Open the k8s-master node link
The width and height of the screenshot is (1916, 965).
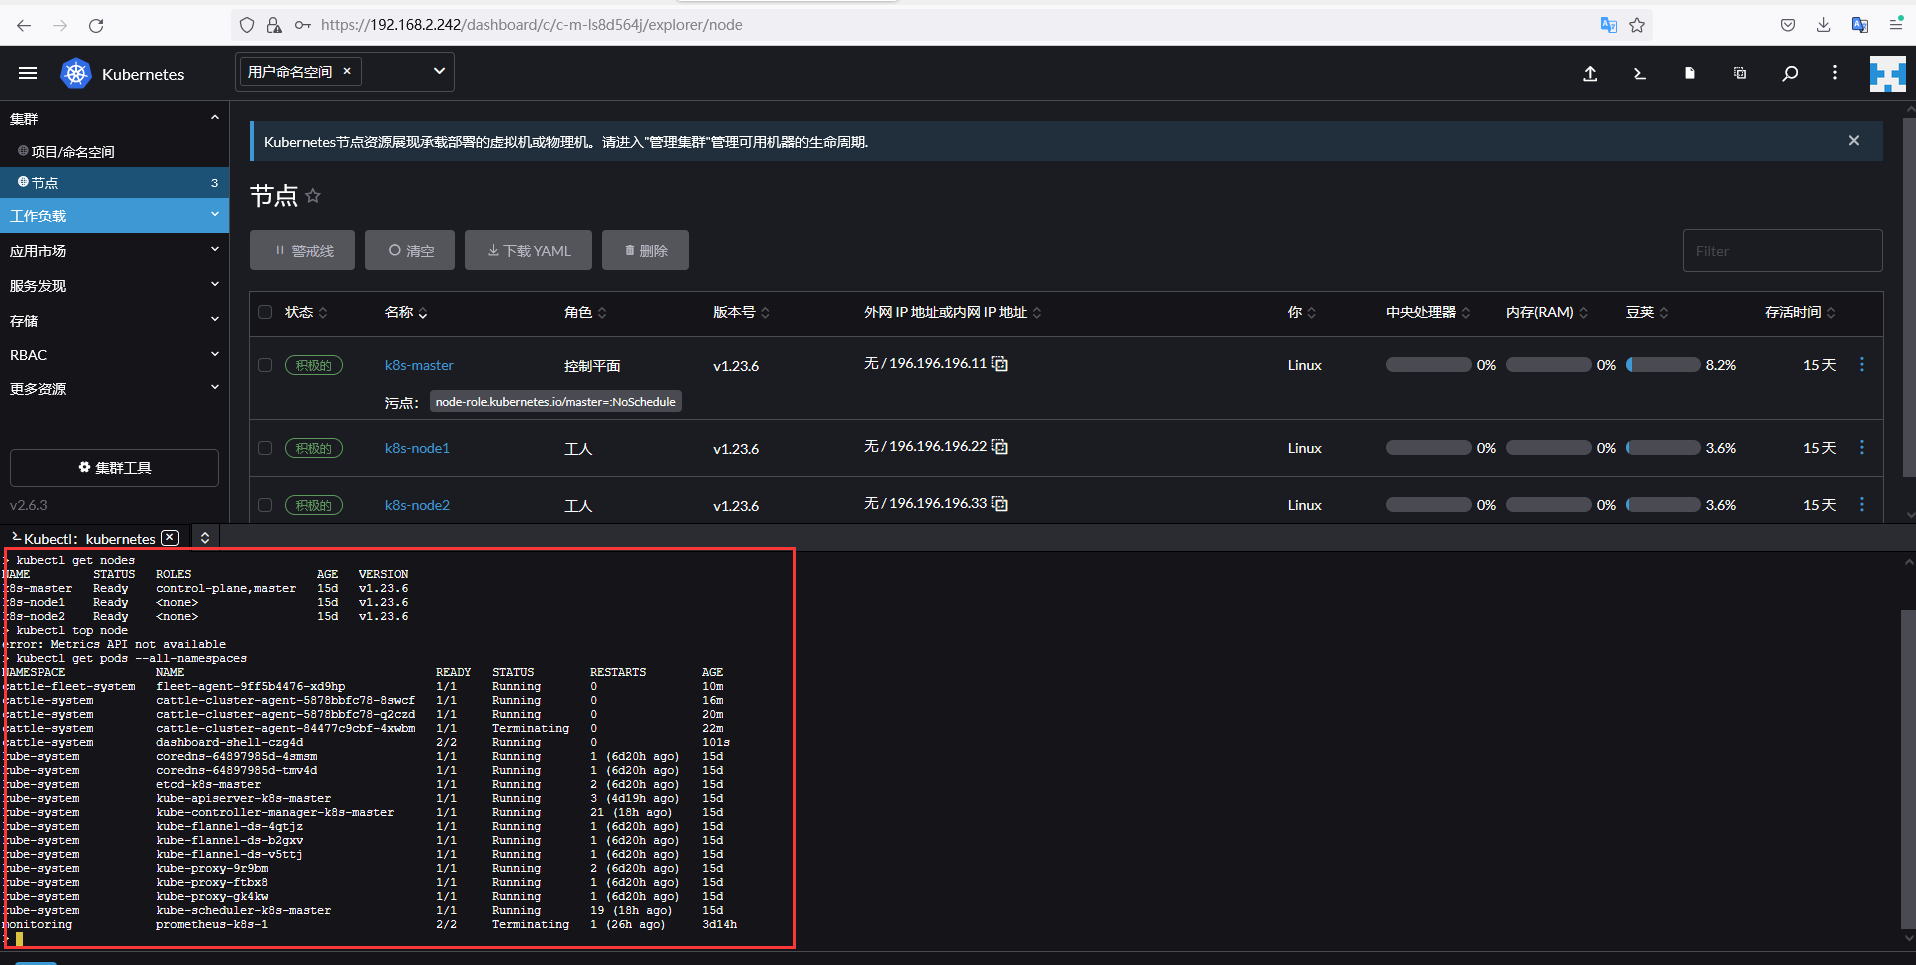point(419,365)
